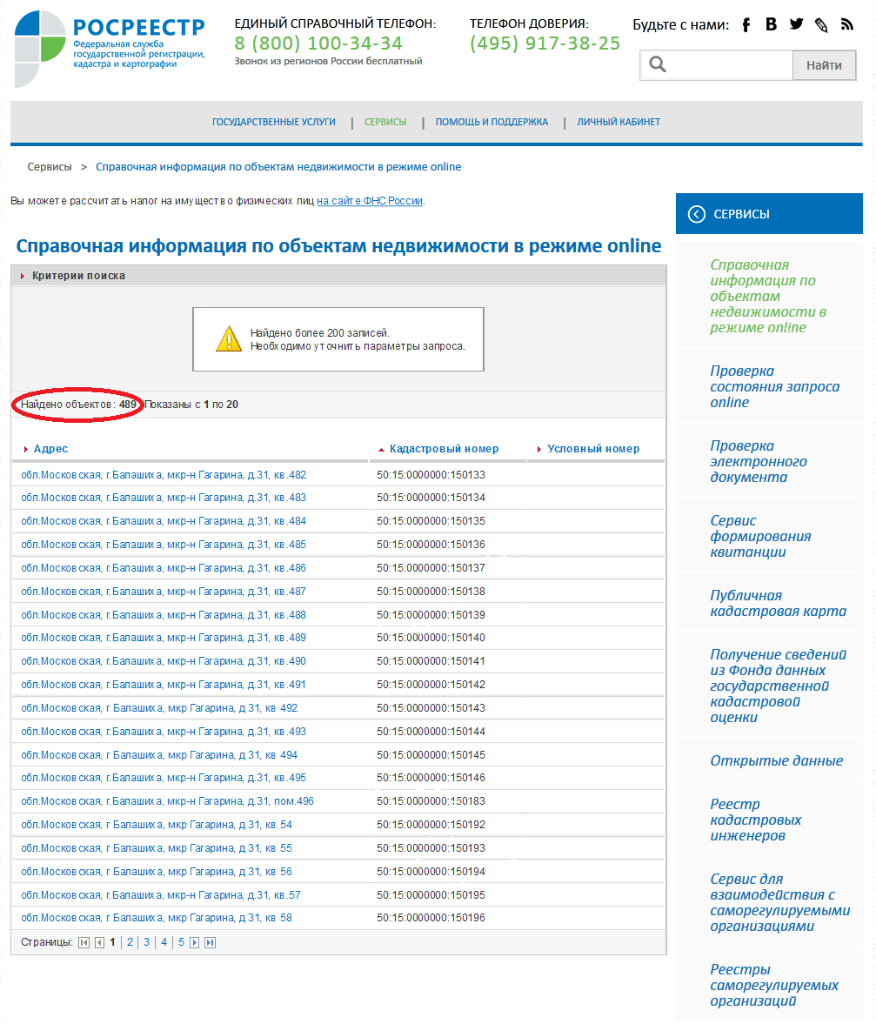Image resolution: width=876 pixels, height=1024 pixels.
Task: Open Государственные услуги menu
Action: [x=273, y=122]
